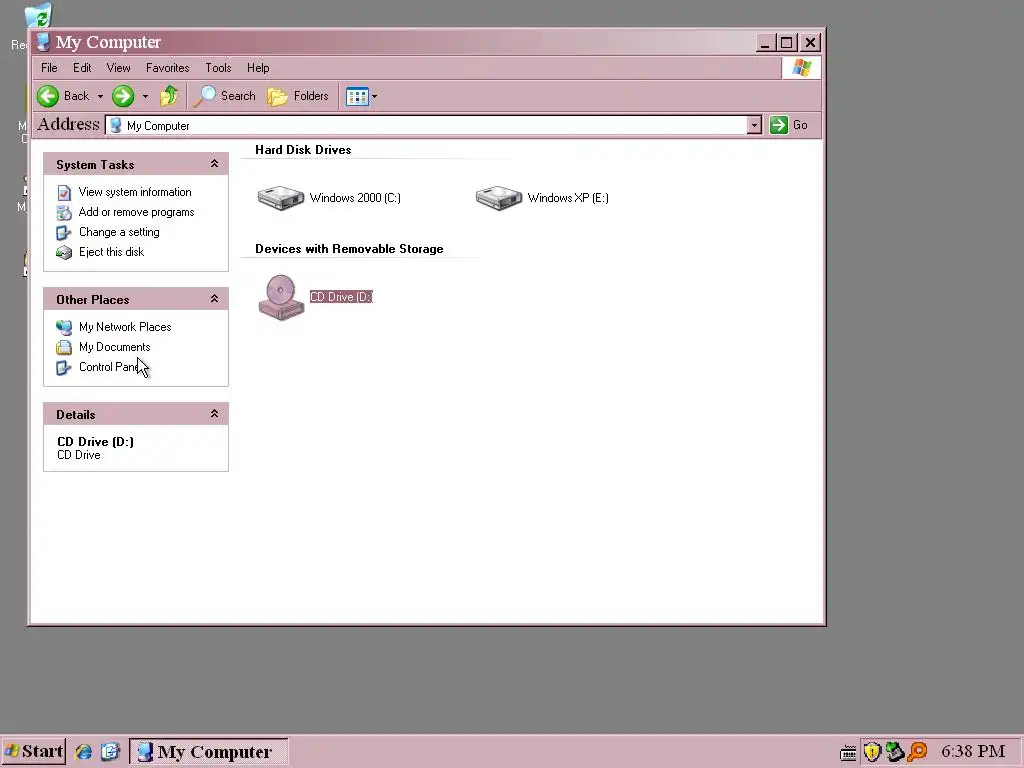1024x768 pixels.
Task: Click the Change a setting icon
Action: (x=64, y=232)
